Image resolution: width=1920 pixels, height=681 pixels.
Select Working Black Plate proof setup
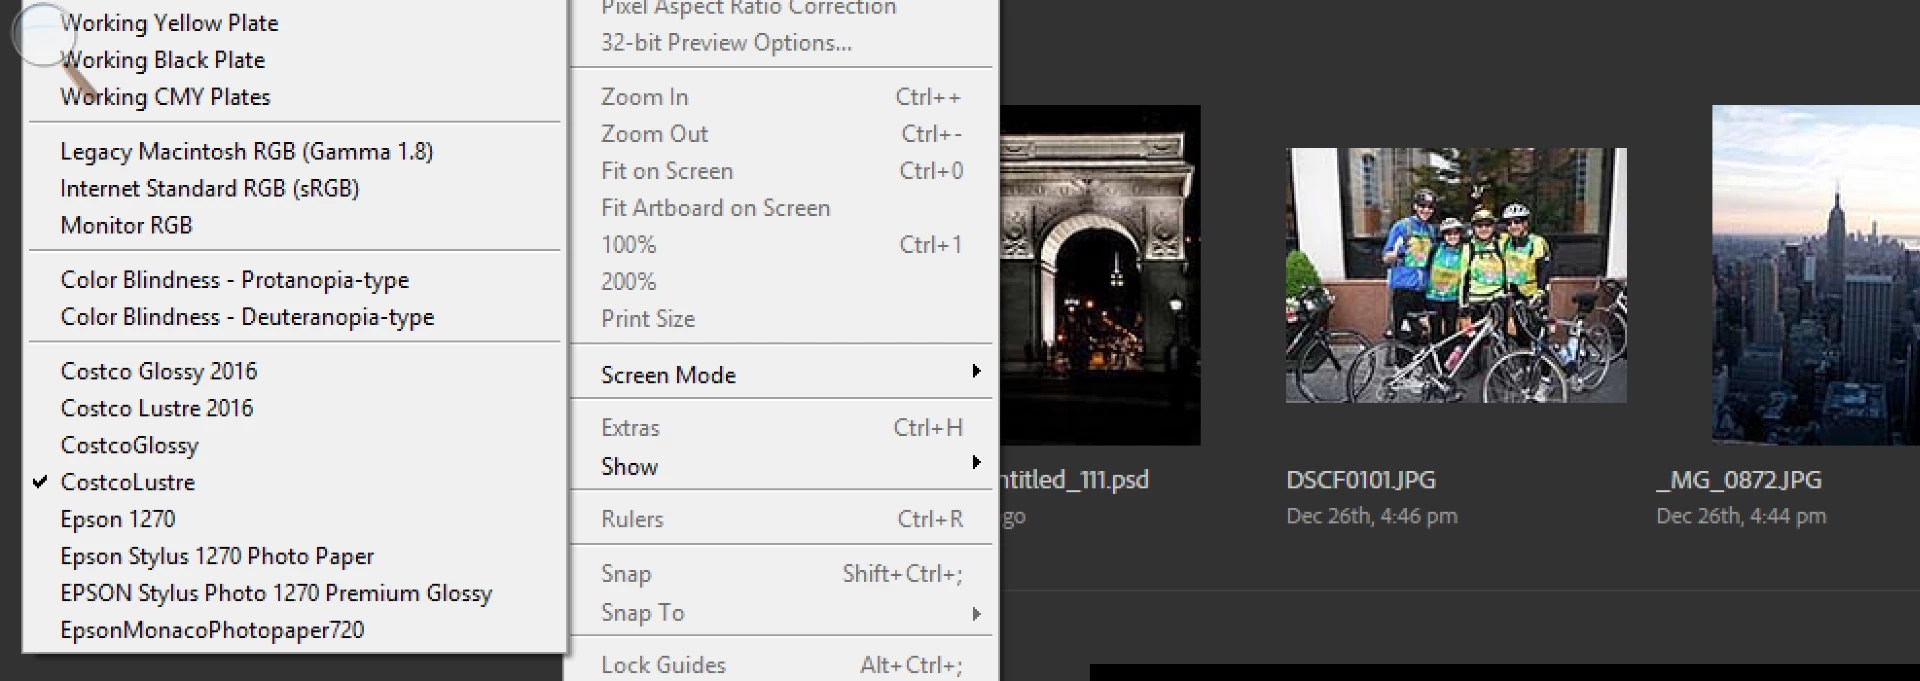(x=295, y=60)
